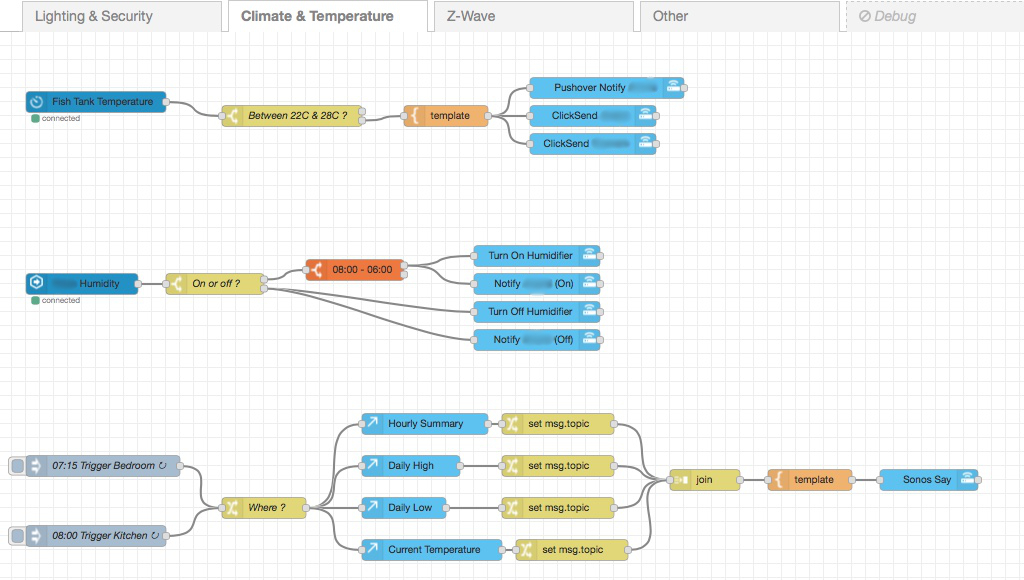Click the Turn Off Humidifier label

click(x=530, y=312)
